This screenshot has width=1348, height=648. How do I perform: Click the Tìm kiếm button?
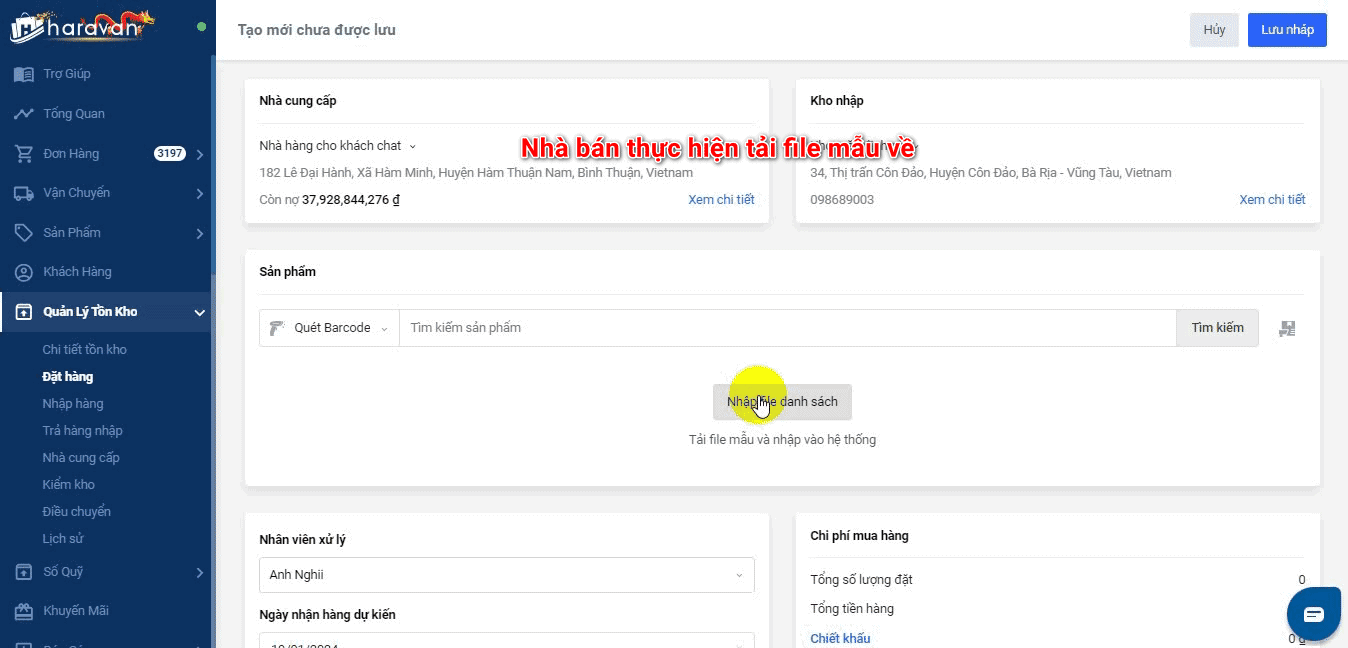click(x=1217, y=328)
